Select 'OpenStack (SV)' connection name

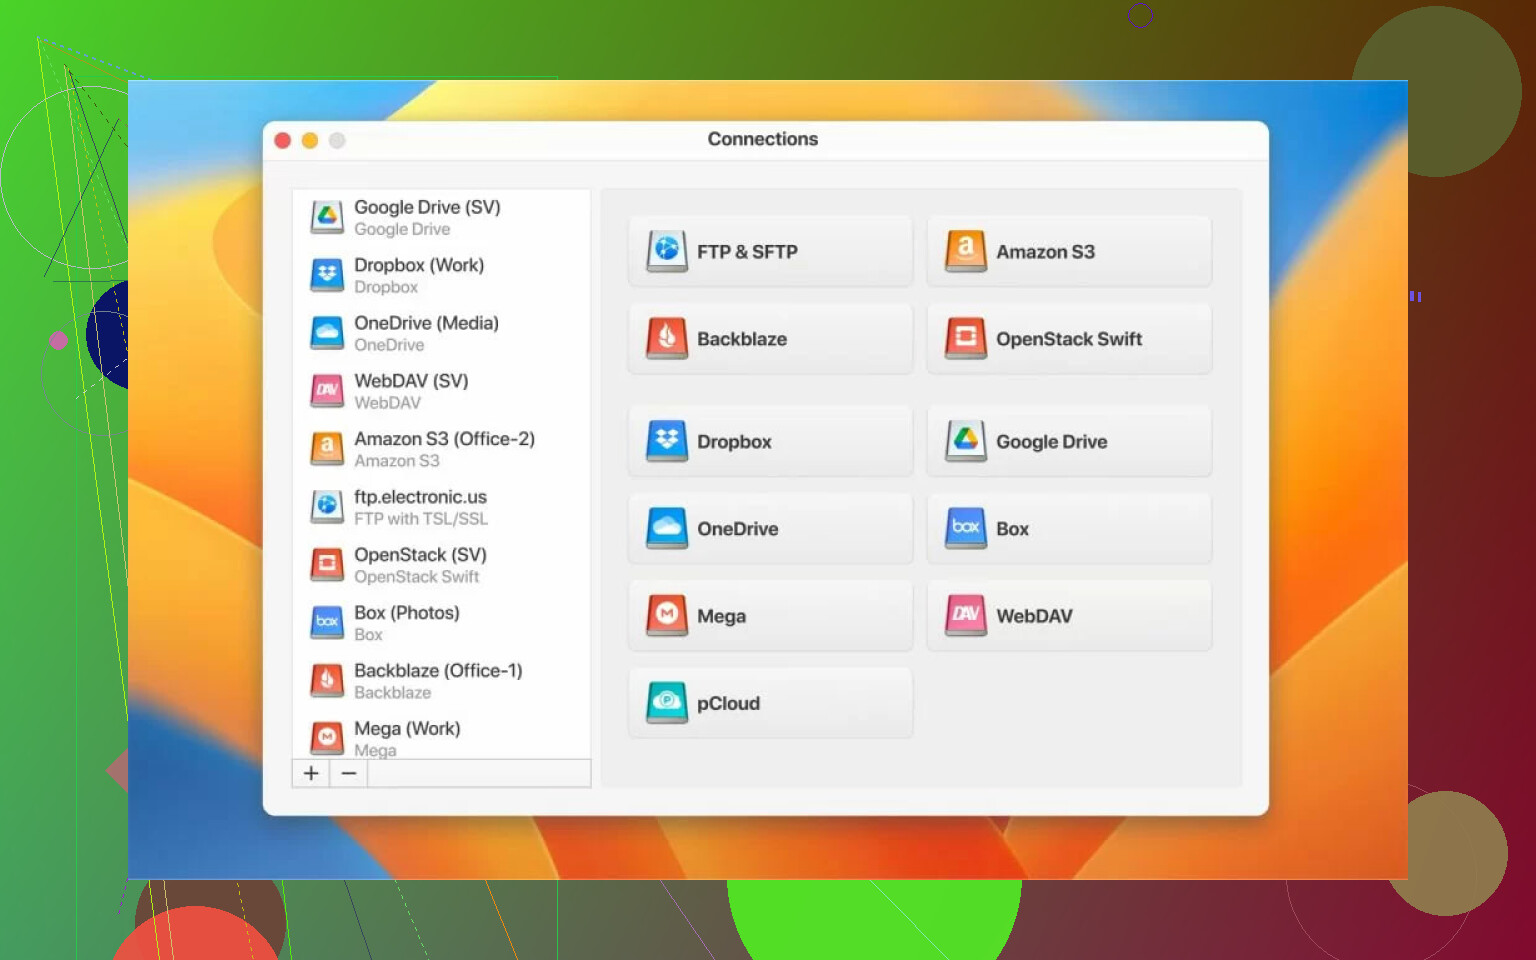(x=420, y=555)
